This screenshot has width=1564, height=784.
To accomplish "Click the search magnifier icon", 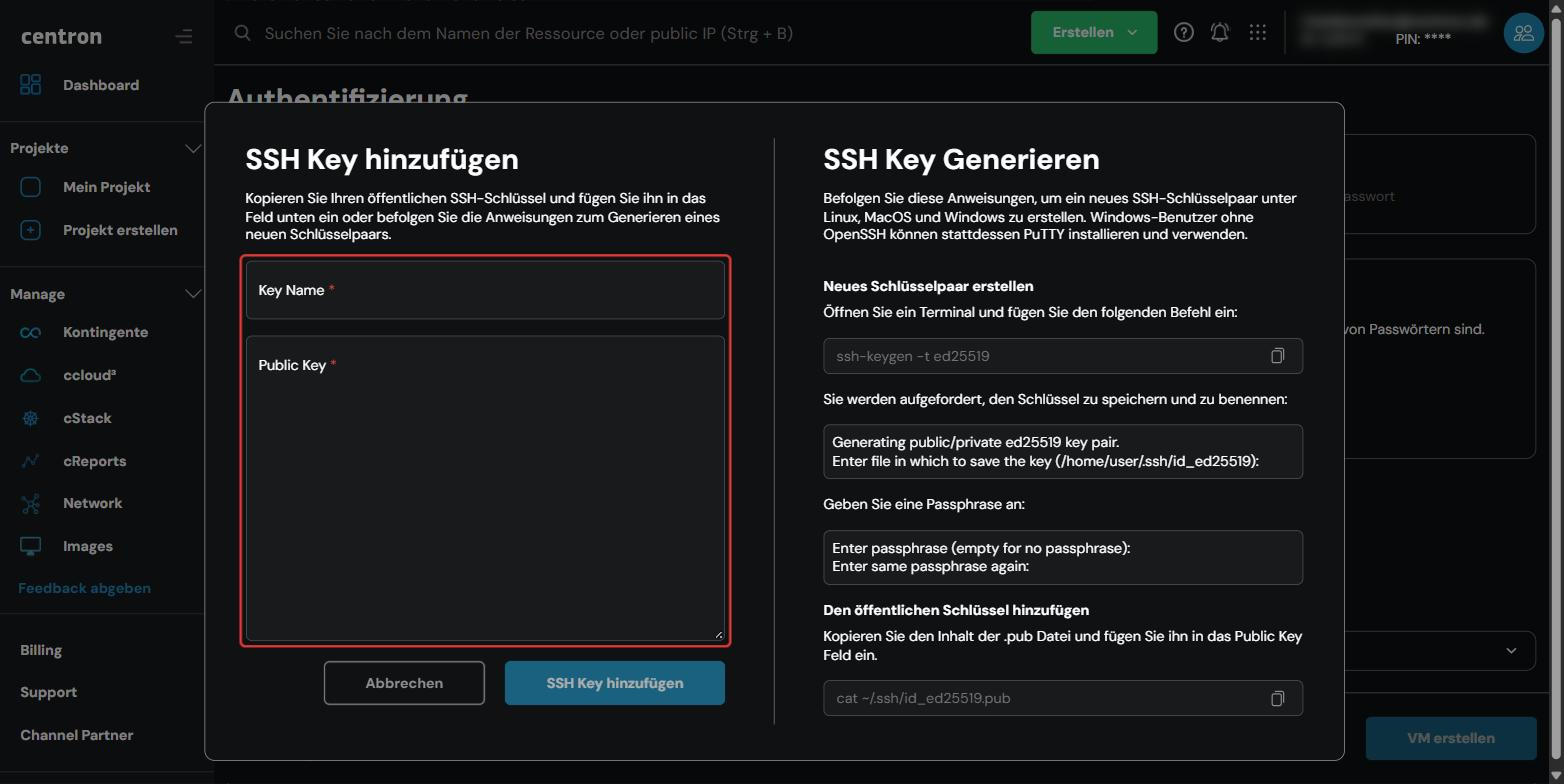I will tap(242, 33).
